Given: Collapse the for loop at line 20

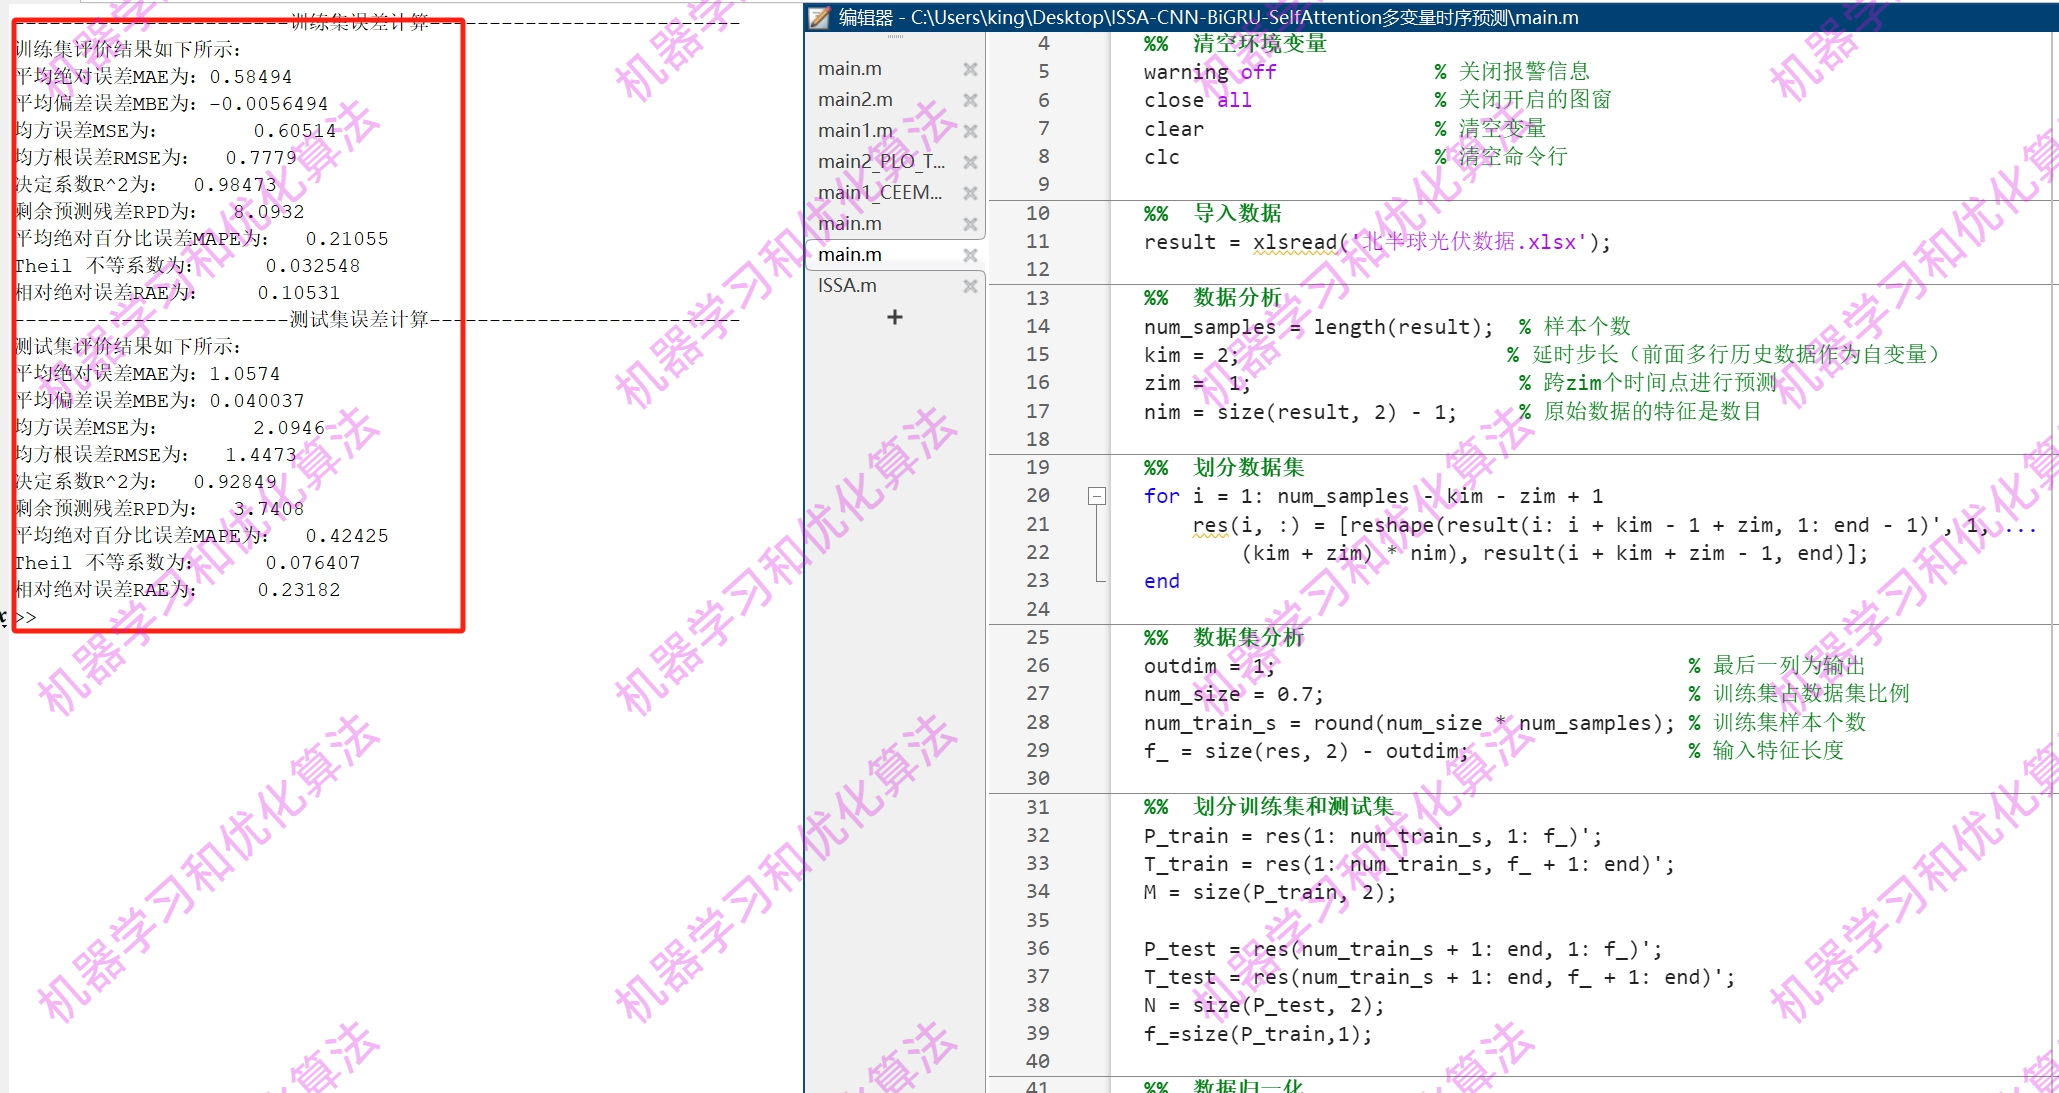Looking at the screenshot, I should (x=1097, y=496).
